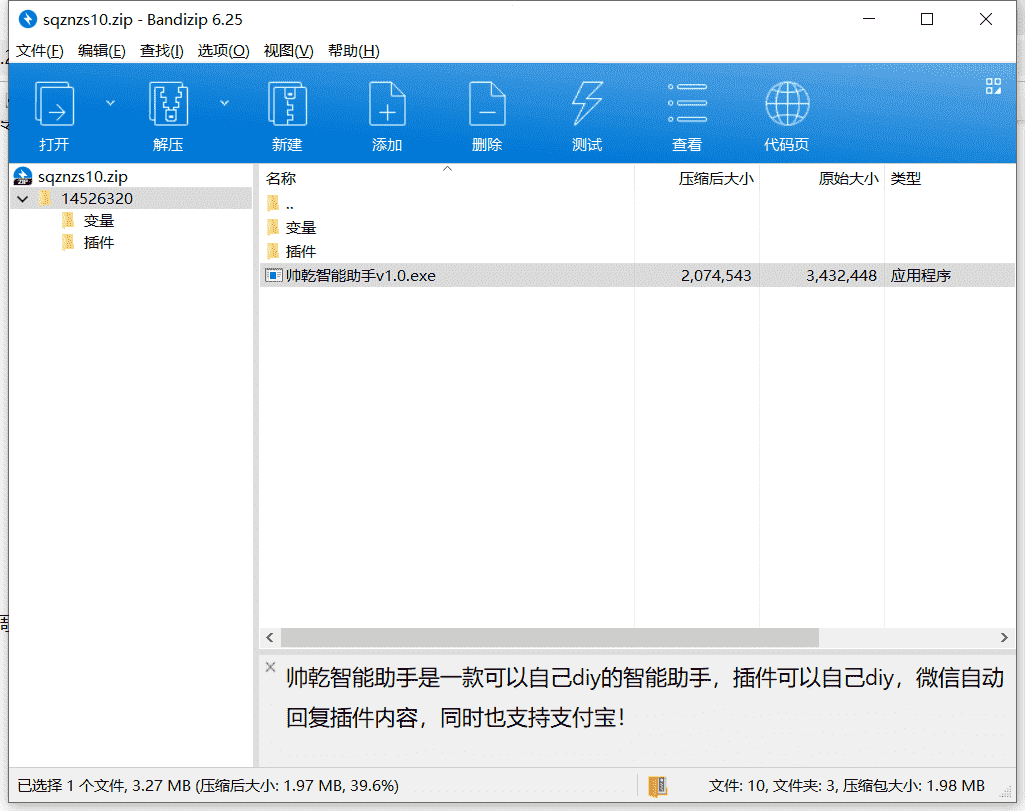Screen dimensions: 1025x811
Task: Click the 查看 (View) toolbar icon
Action: click(x=687, y=104)
